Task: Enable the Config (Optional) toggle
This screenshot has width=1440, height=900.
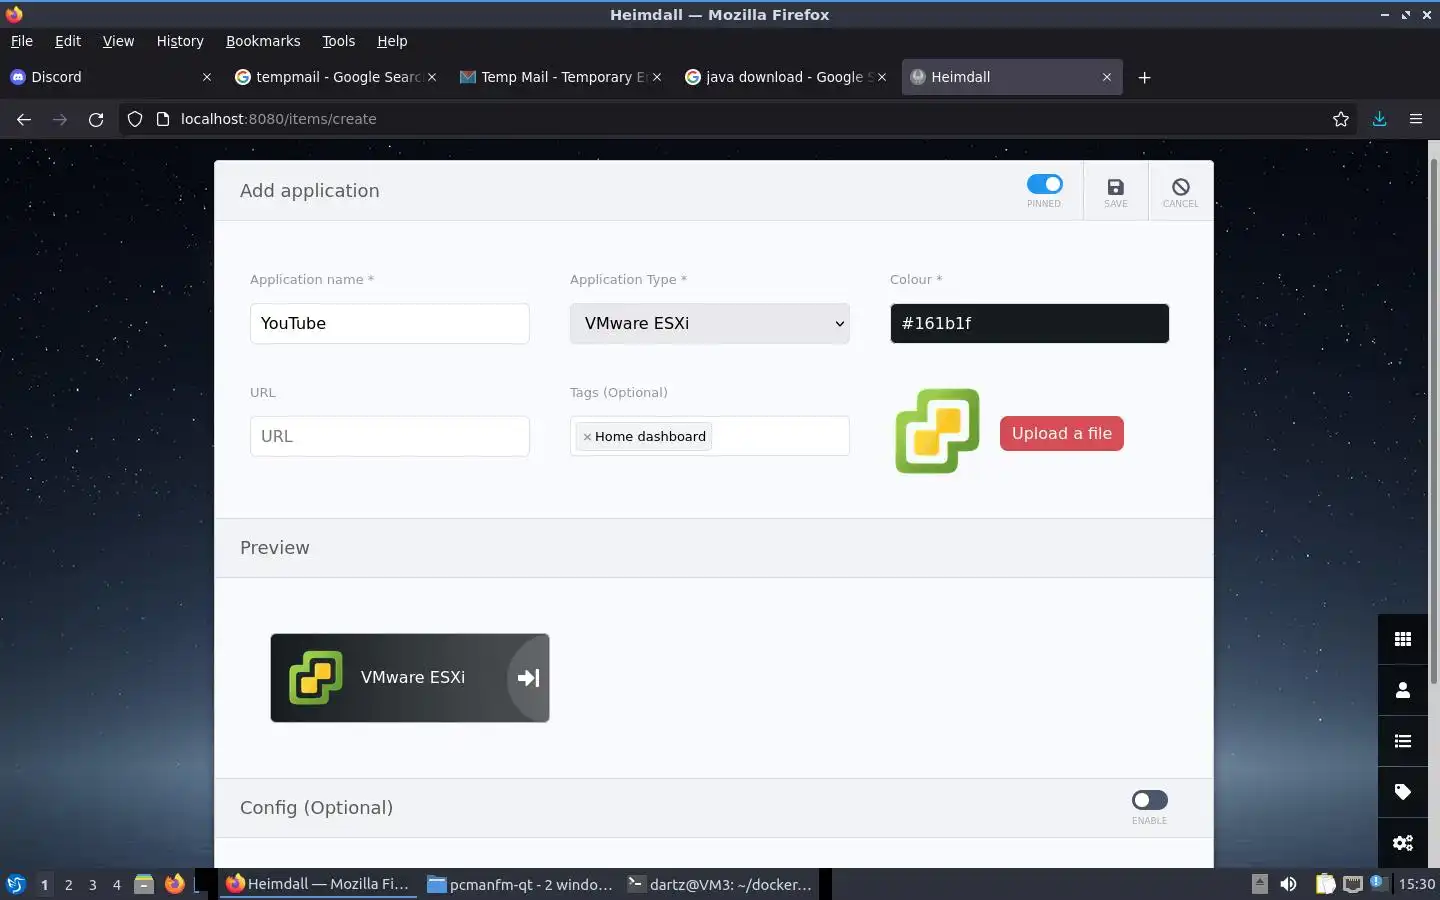Action: 1149,800
